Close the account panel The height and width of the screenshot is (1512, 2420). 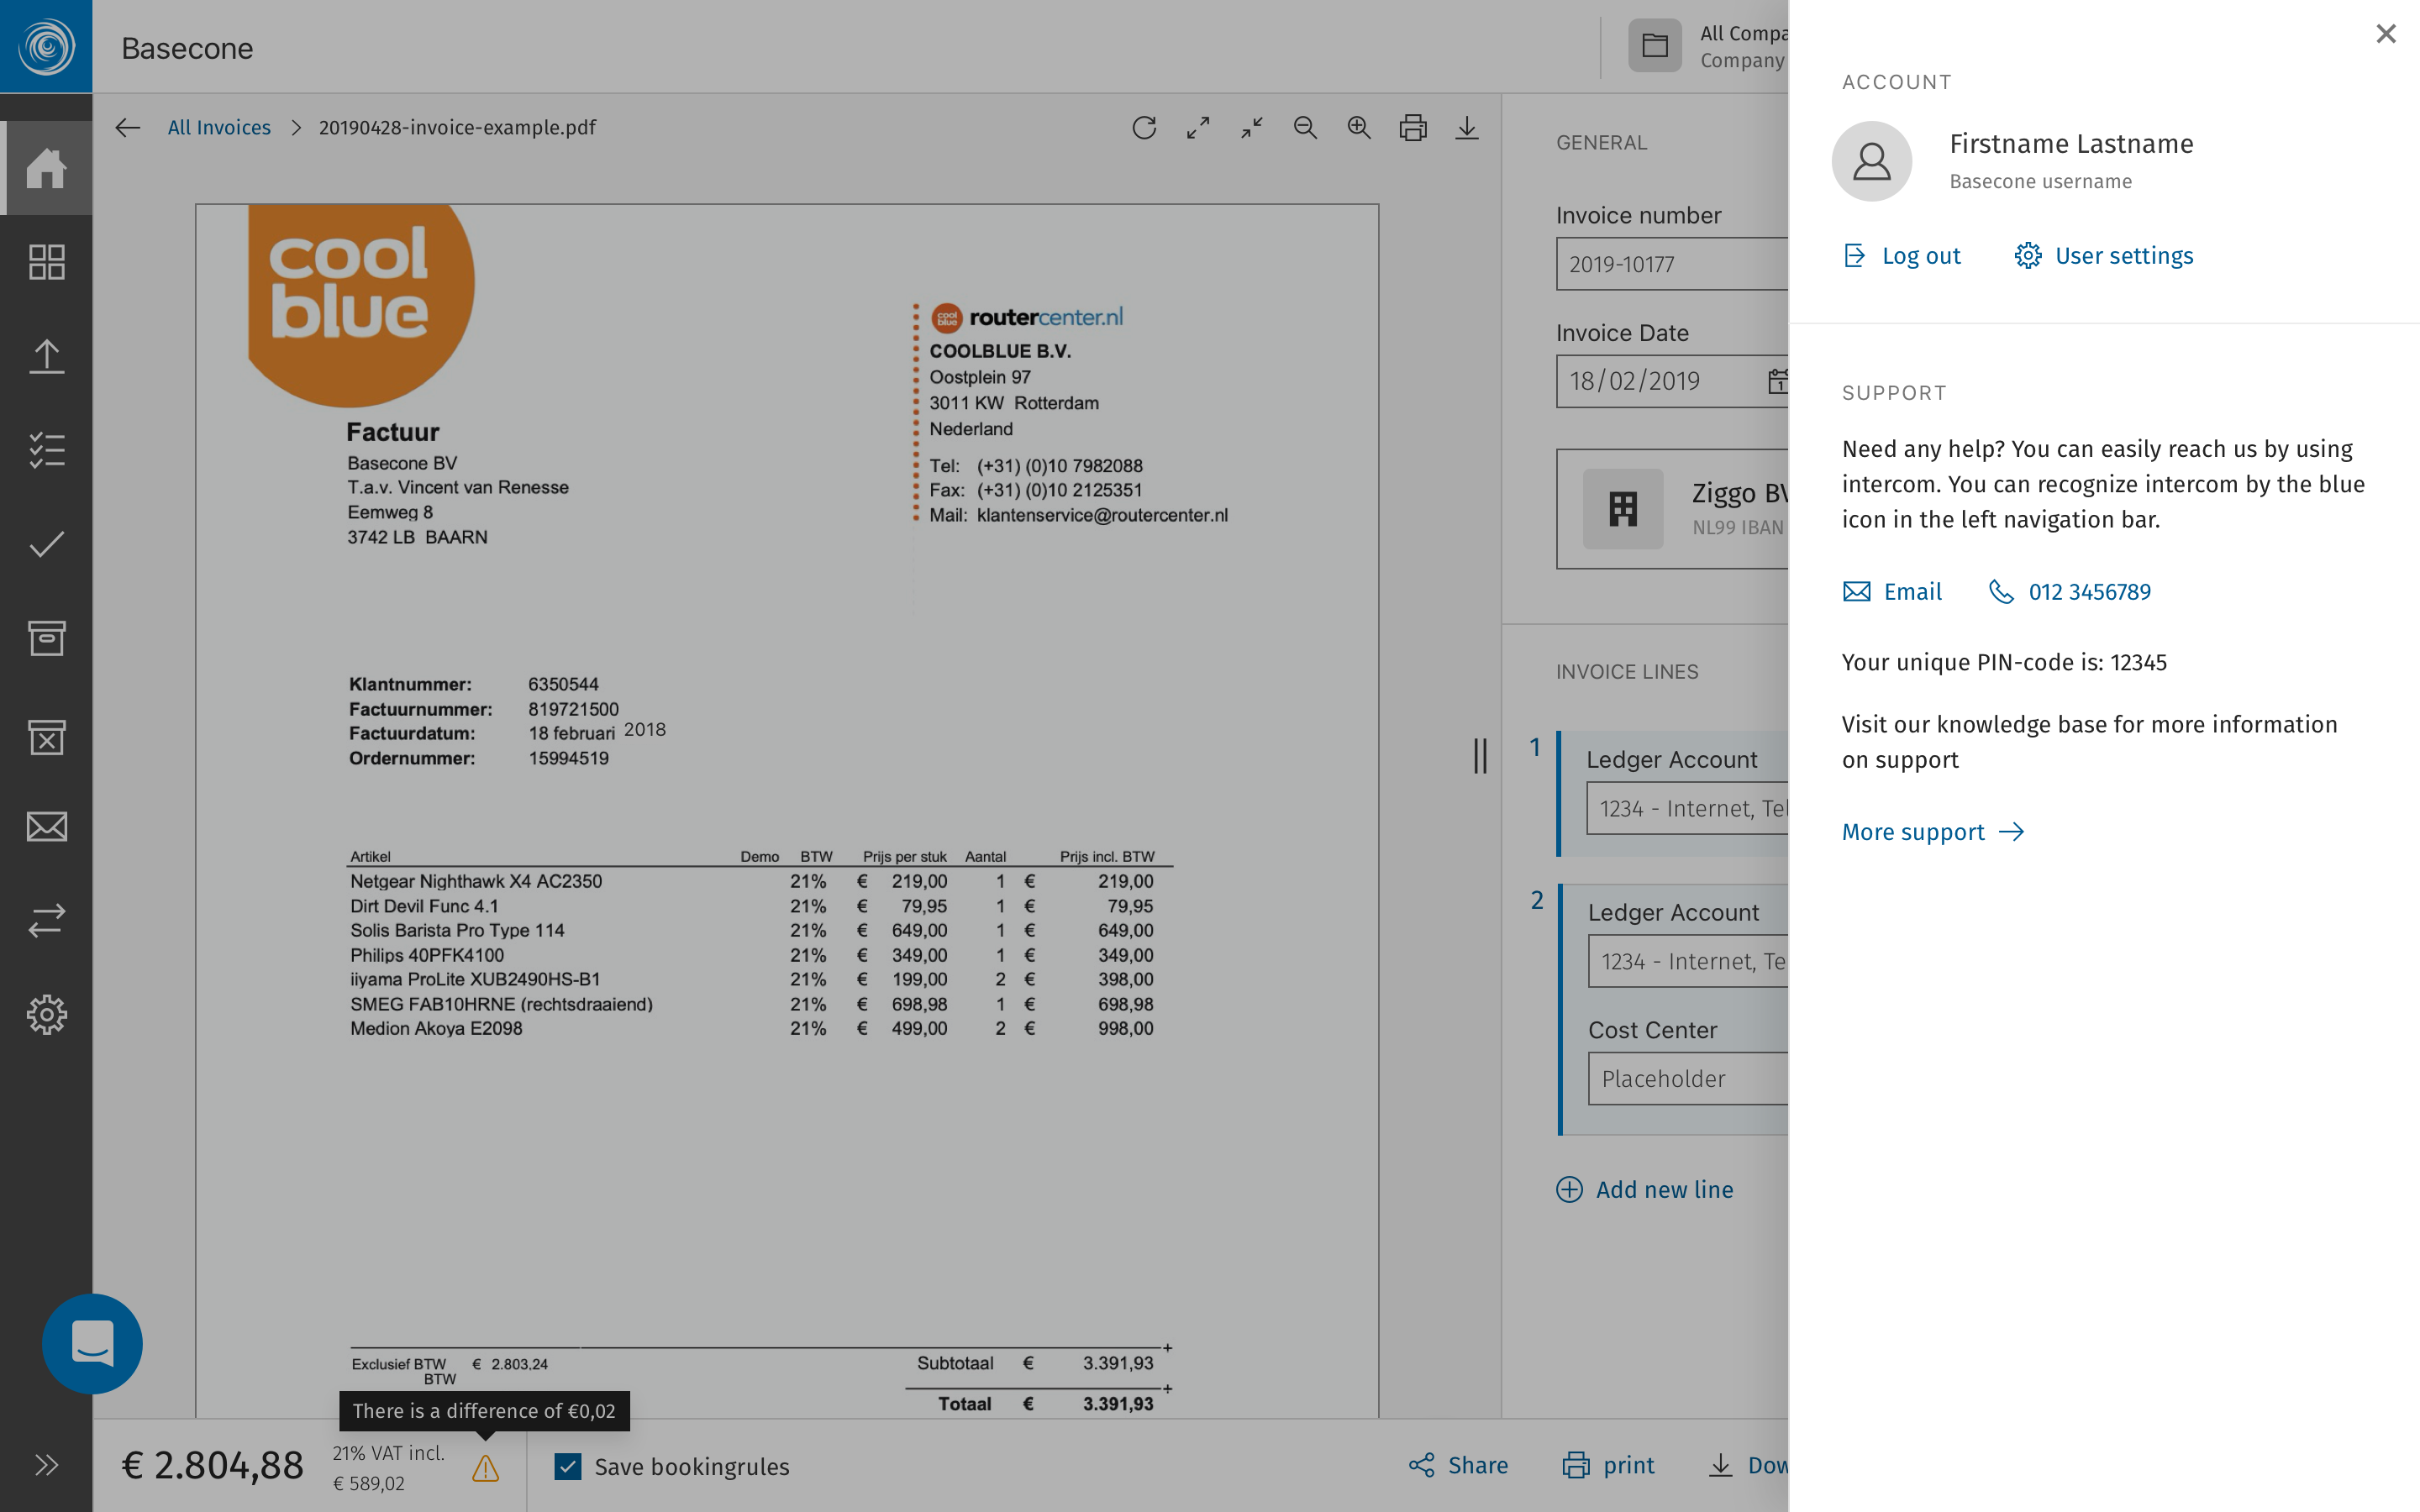[2386, 34]
